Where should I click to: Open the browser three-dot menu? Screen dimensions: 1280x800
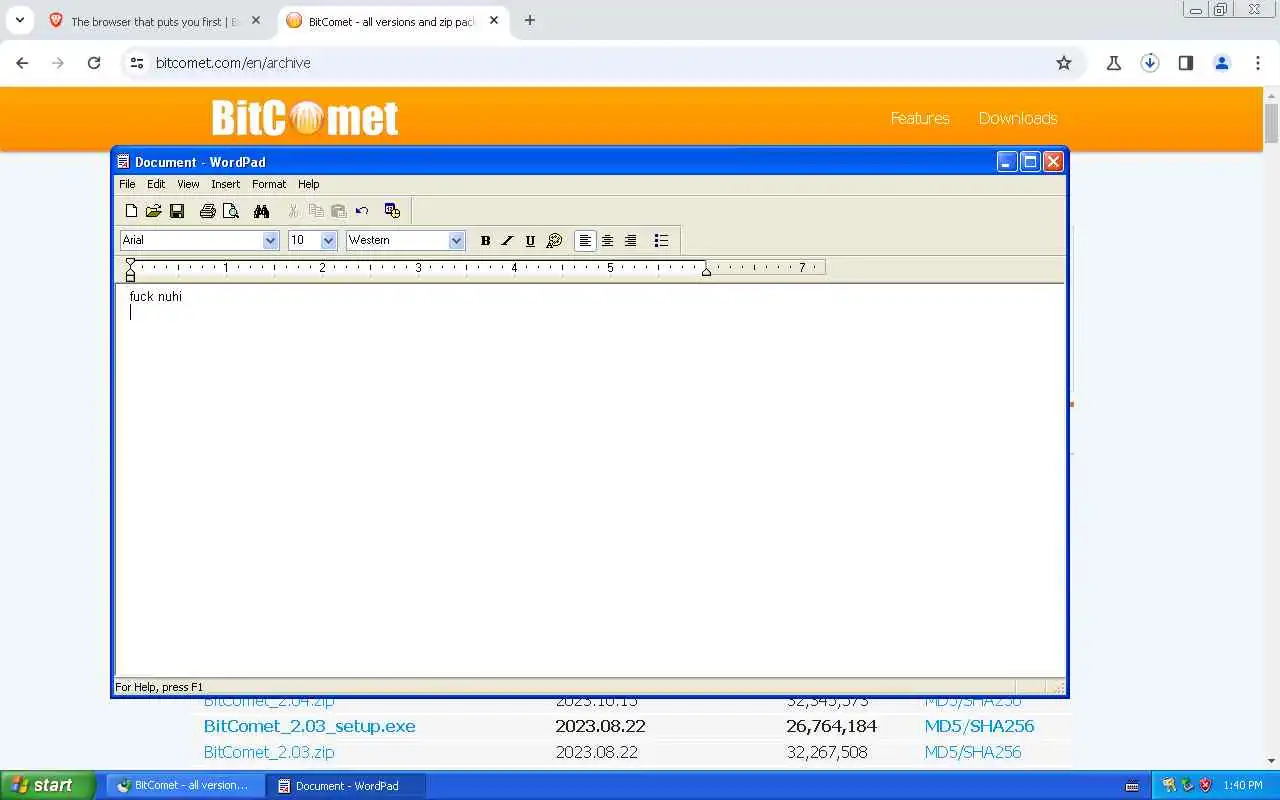tap(1258, 63)
